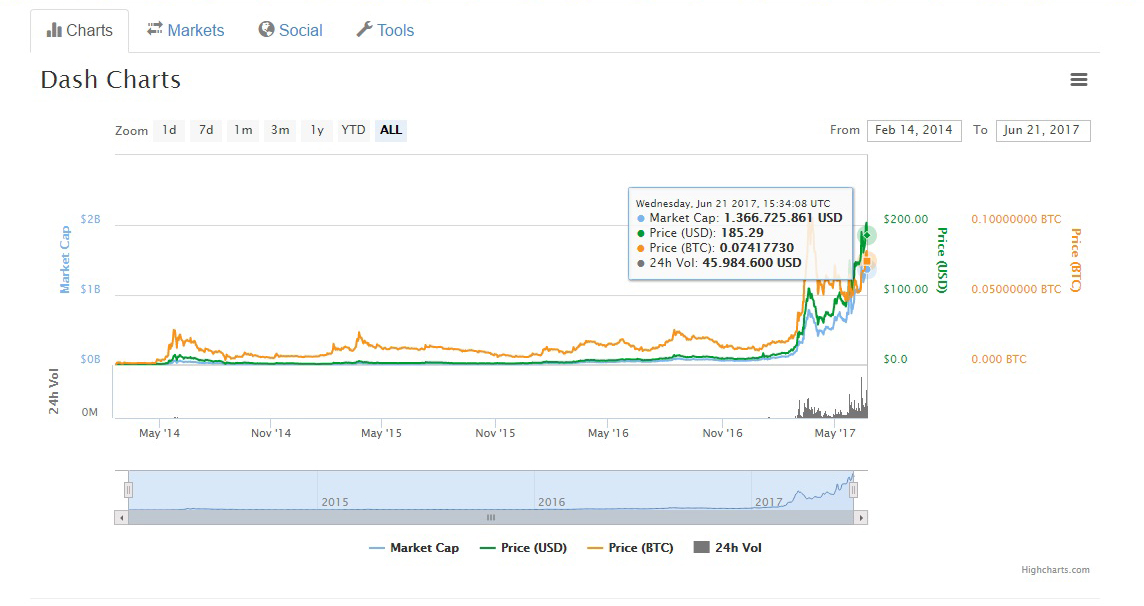Click the $2B market cap axis label
This screenshot has width=1144, height=606.
tap(90, 219)
